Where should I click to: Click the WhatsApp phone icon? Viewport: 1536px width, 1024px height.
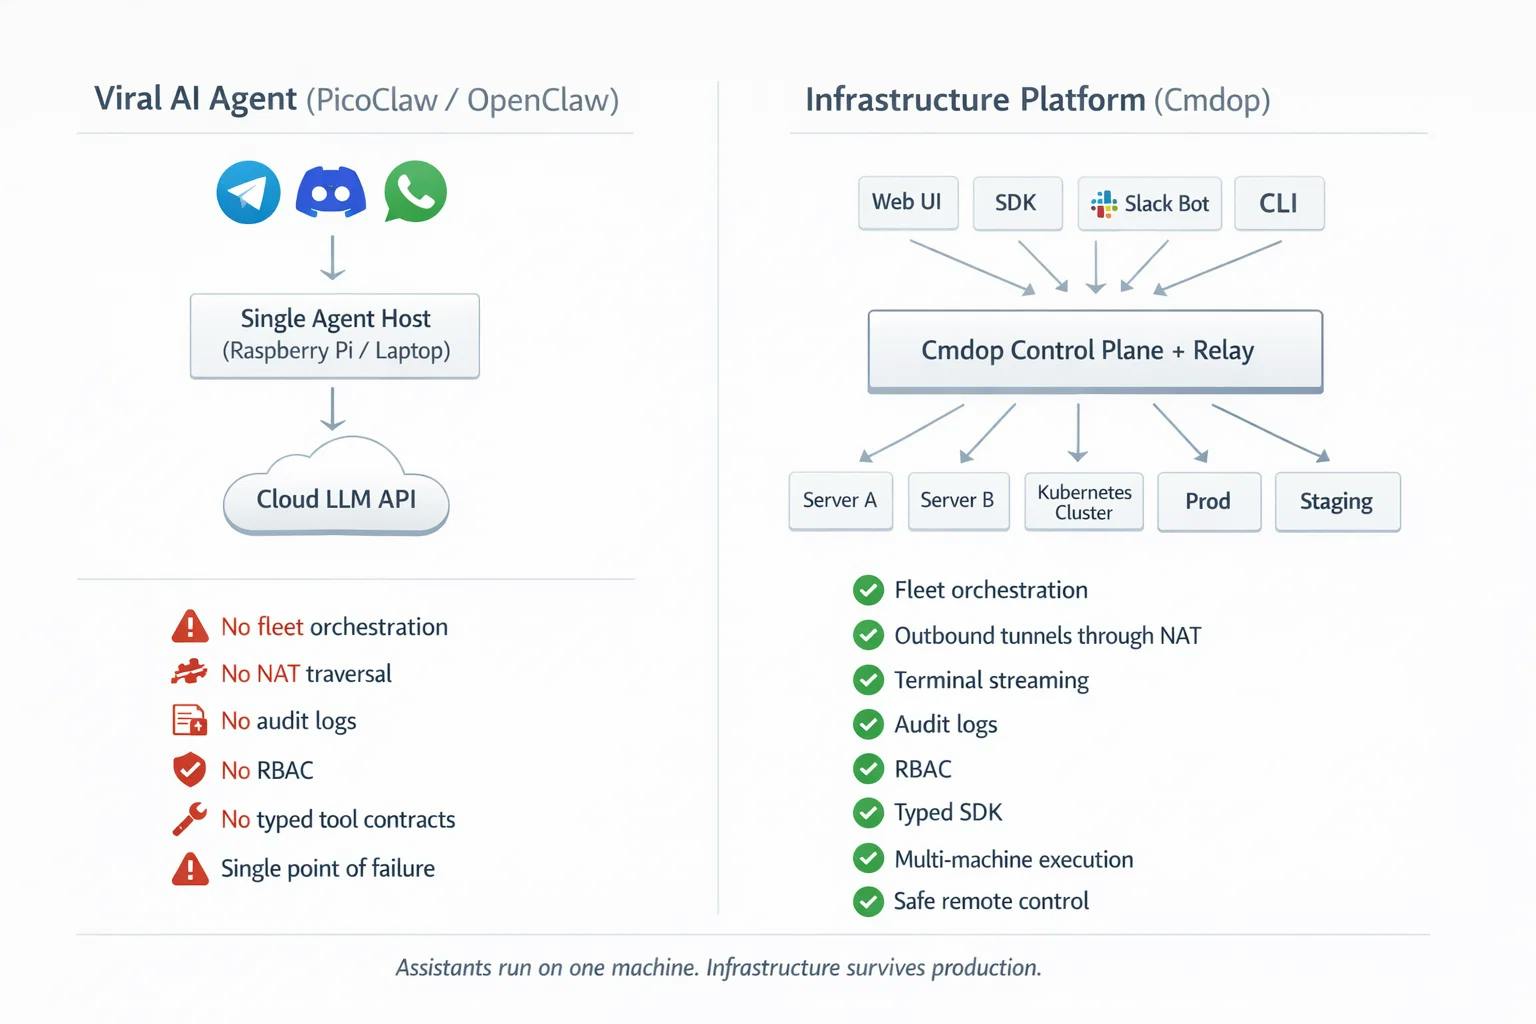(x=415, y=192)
